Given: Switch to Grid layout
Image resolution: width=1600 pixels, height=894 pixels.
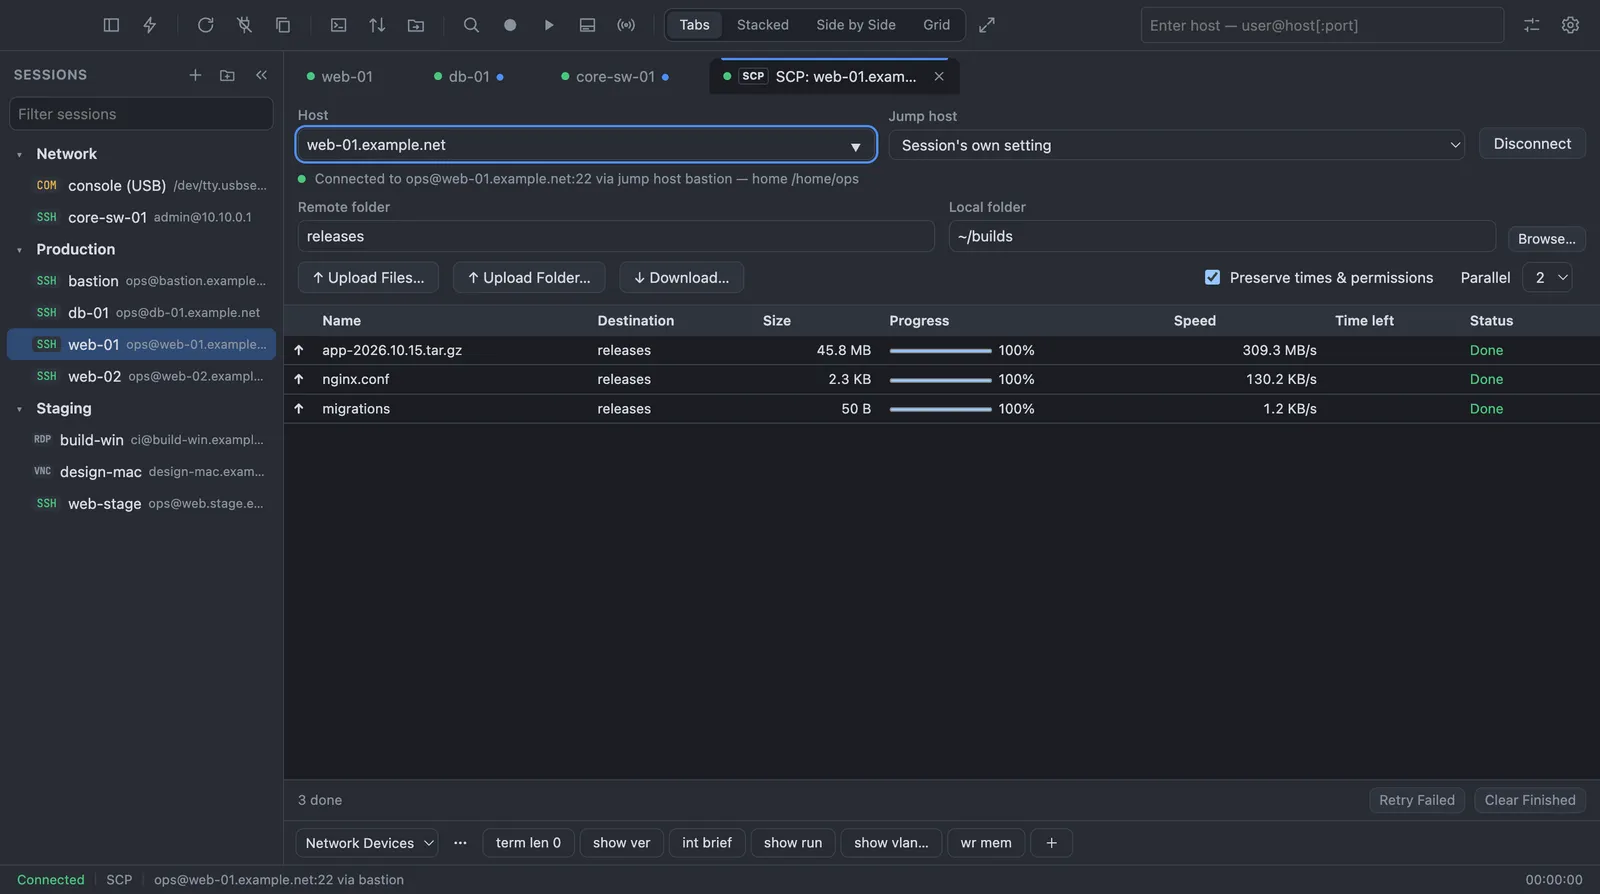Looking at the screenshot, I should (x=937, y=25).
